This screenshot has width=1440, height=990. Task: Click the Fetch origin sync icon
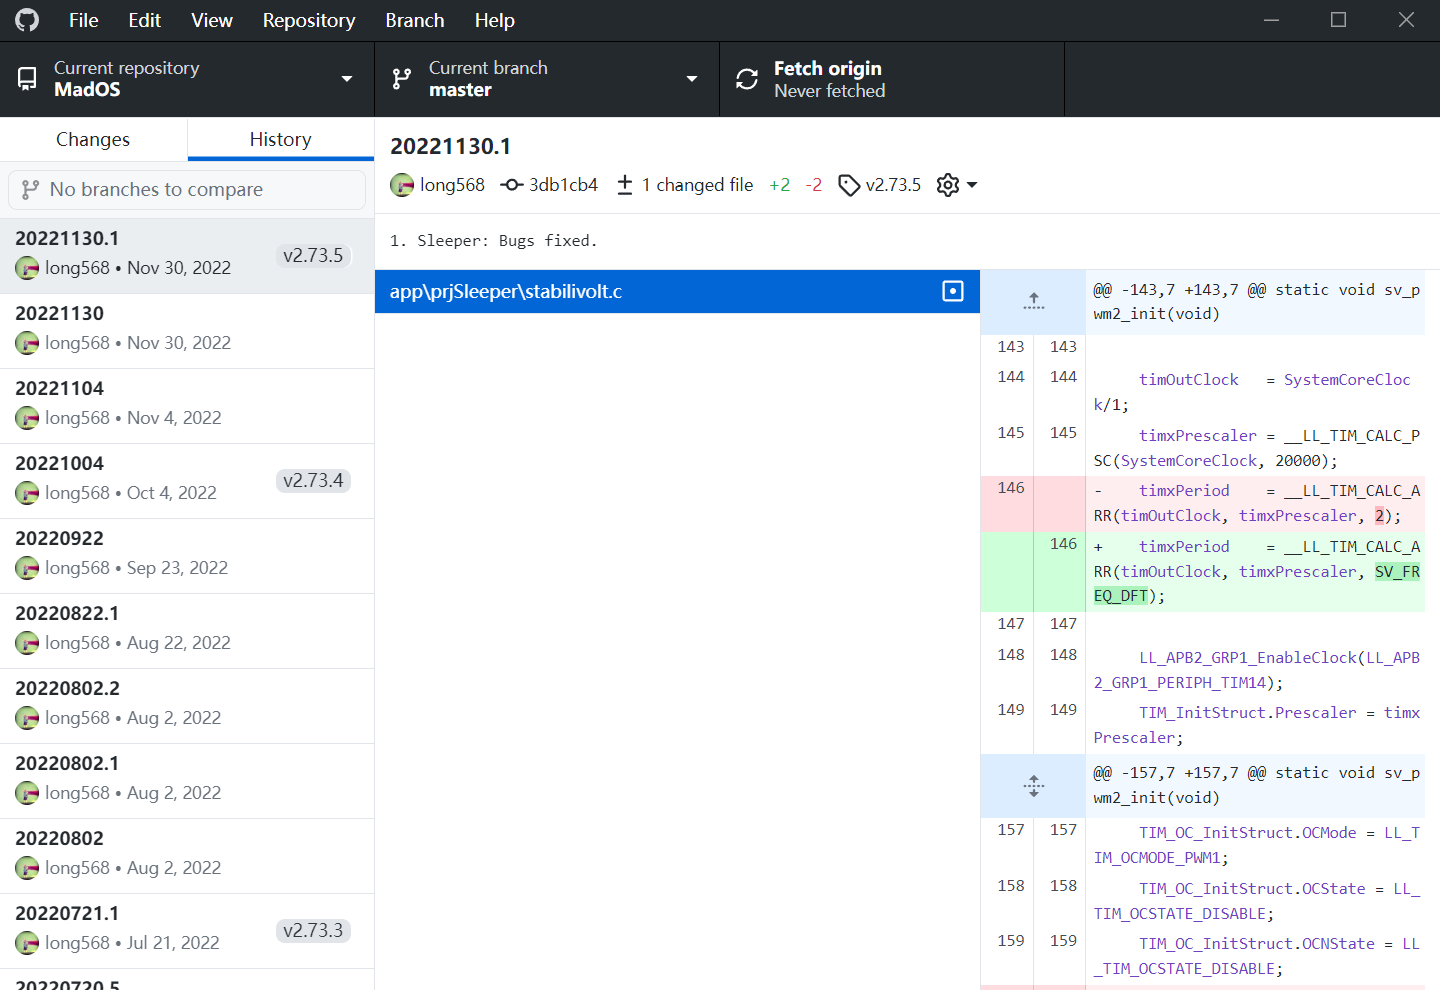click(747, 79)
